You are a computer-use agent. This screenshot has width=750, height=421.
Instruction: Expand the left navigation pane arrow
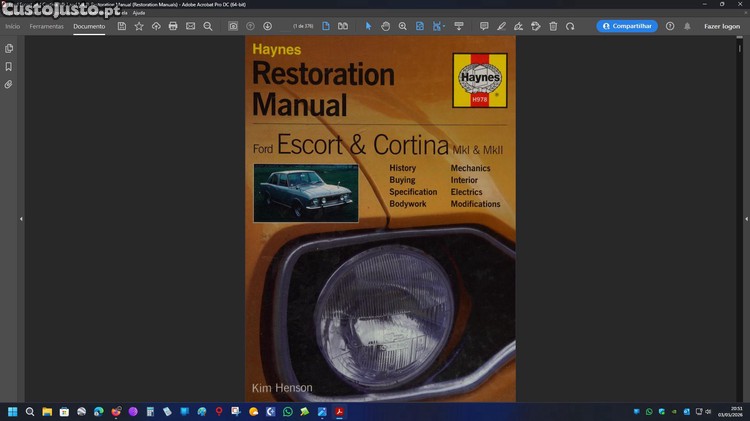21,219
